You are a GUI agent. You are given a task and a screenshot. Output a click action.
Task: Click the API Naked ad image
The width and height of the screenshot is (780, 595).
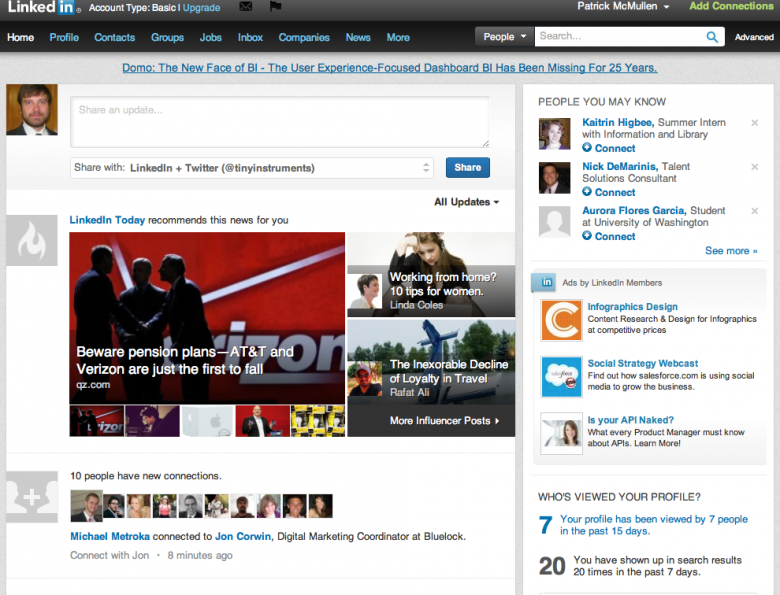click(x=562, y=433)
